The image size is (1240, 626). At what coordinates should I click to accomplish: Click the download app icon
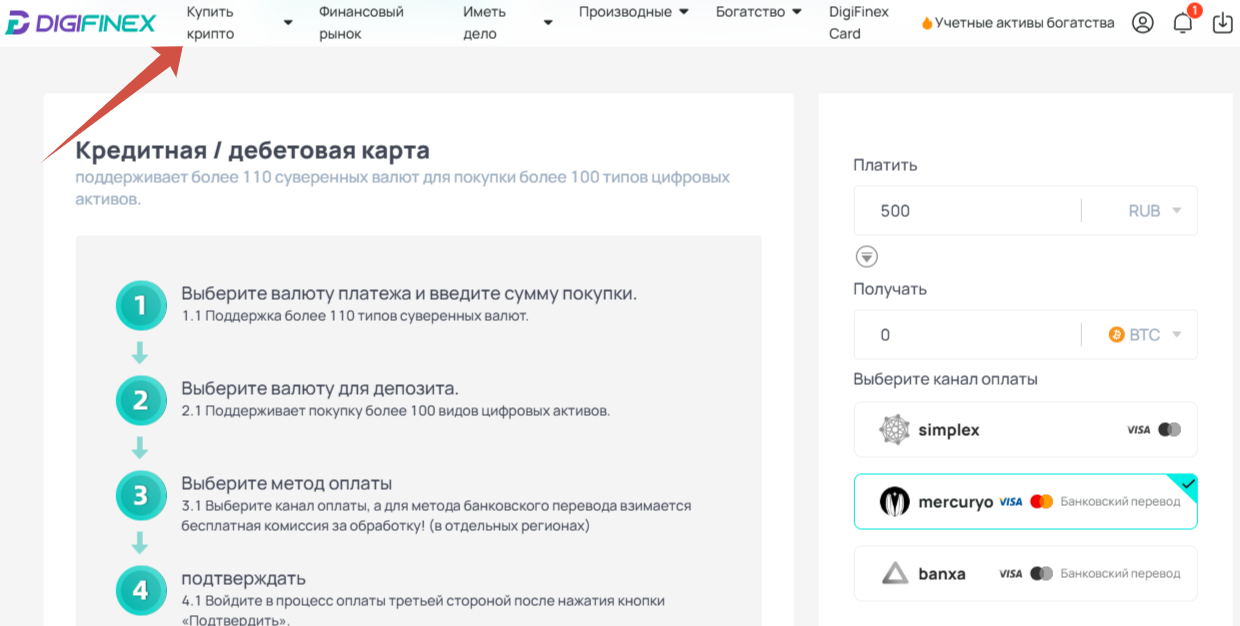[x=1222, y=22]
